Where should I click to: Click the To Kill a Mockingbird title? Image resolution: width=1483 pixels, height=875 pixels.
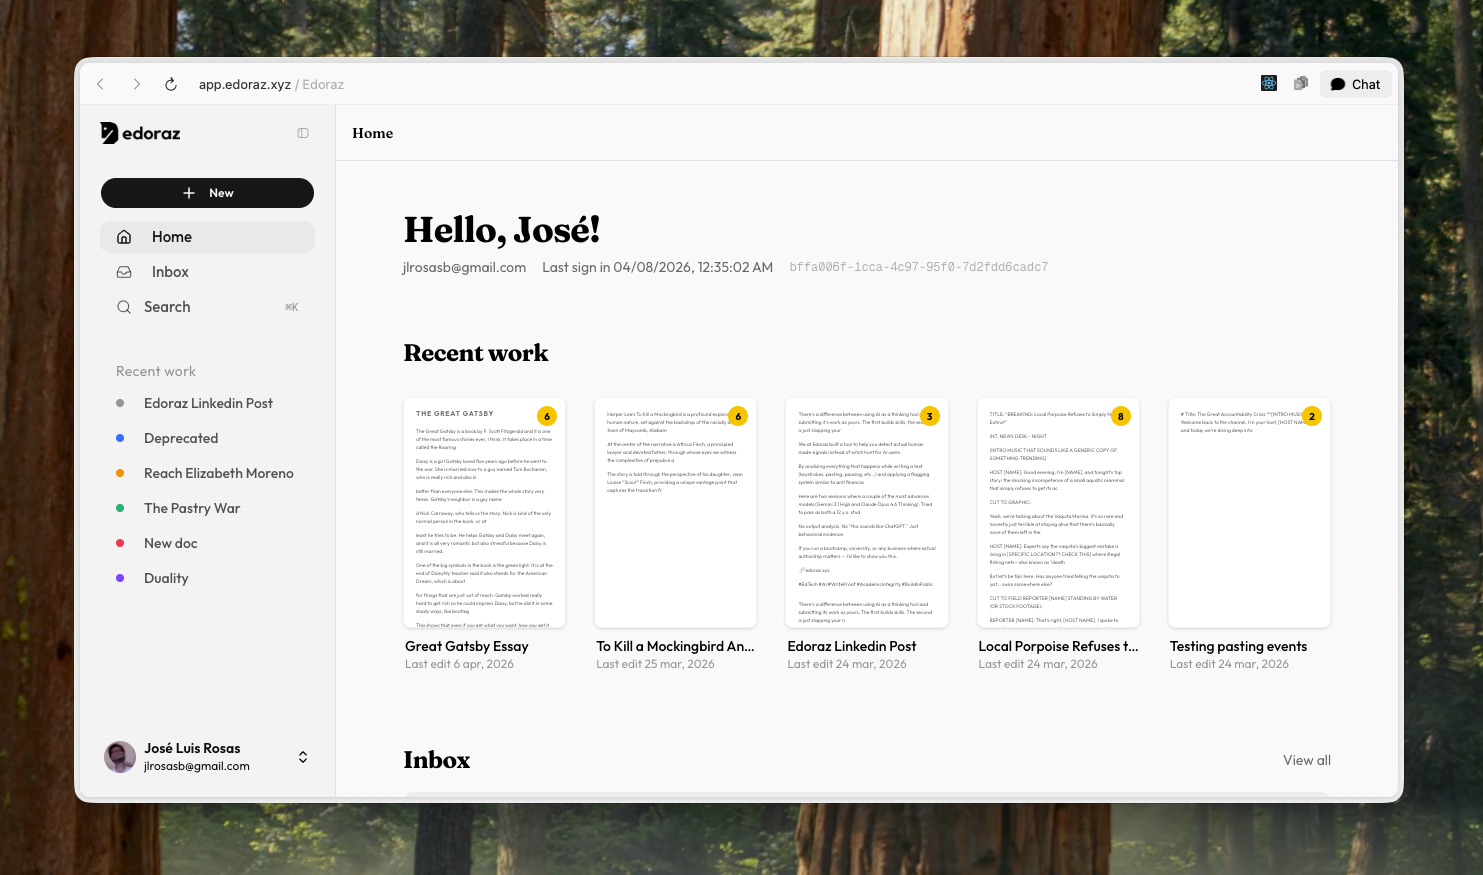(675, 646)
